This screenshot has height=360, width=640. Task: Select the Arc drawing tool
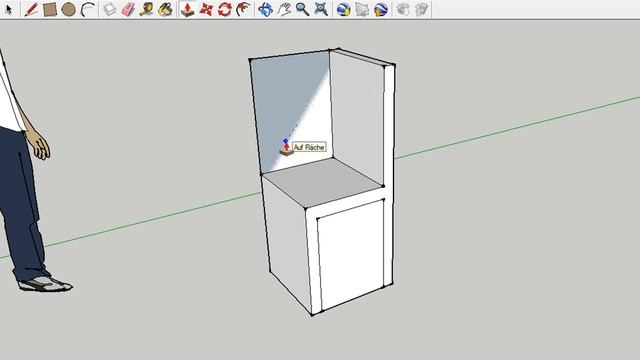pyautogui.click(x=87, y=9)
